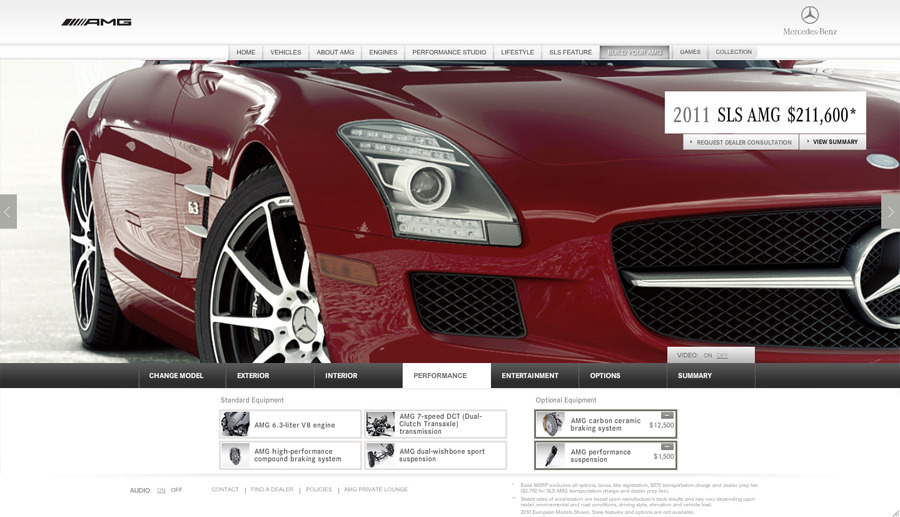Open carbon ceramic braking system thumbnail
The image size is (900, 517).
coord(551,425)
